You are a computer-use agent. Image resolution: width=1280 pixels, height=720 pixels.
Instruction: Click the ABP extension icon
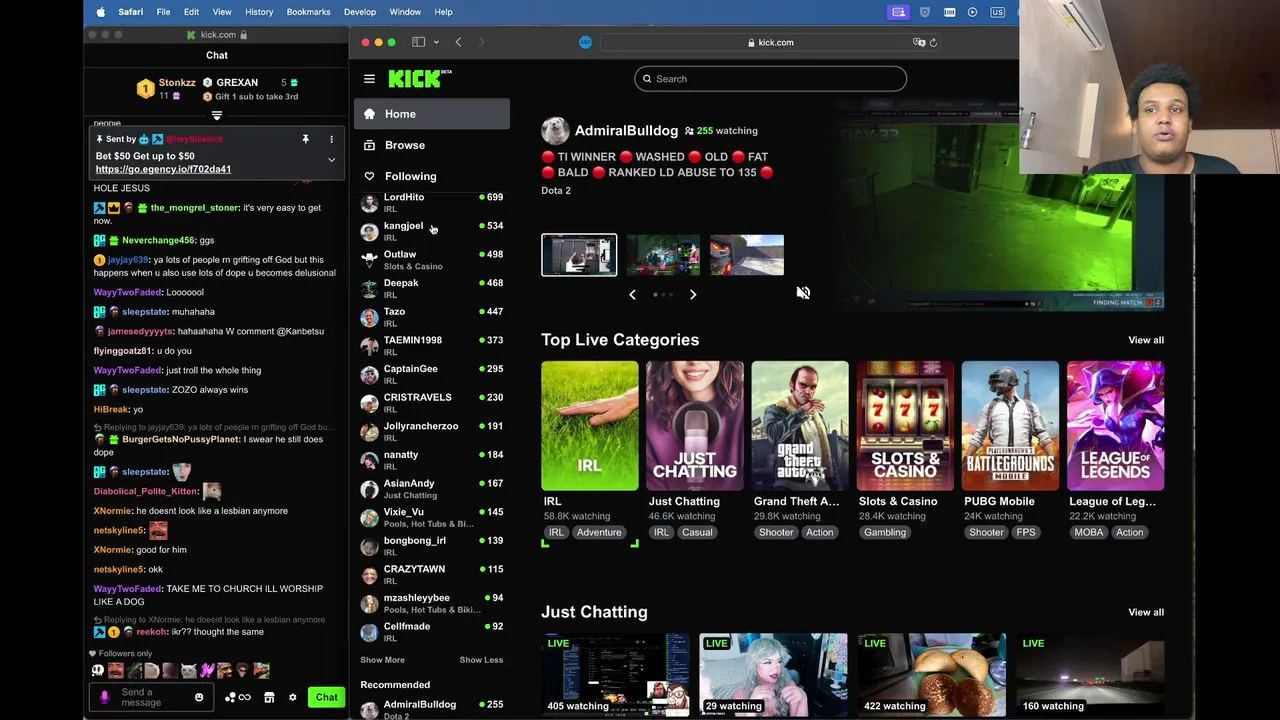point(585,42)
